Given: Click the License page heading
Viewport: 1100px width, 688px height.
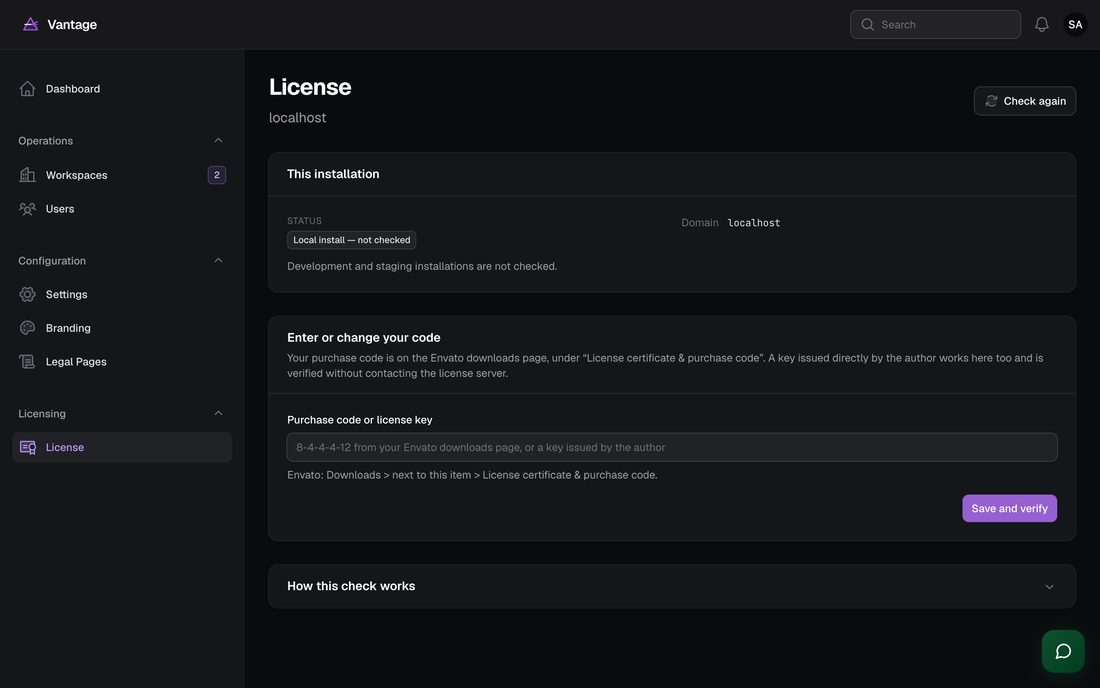Looking at the screenshot, I should (x=310, y=87).
